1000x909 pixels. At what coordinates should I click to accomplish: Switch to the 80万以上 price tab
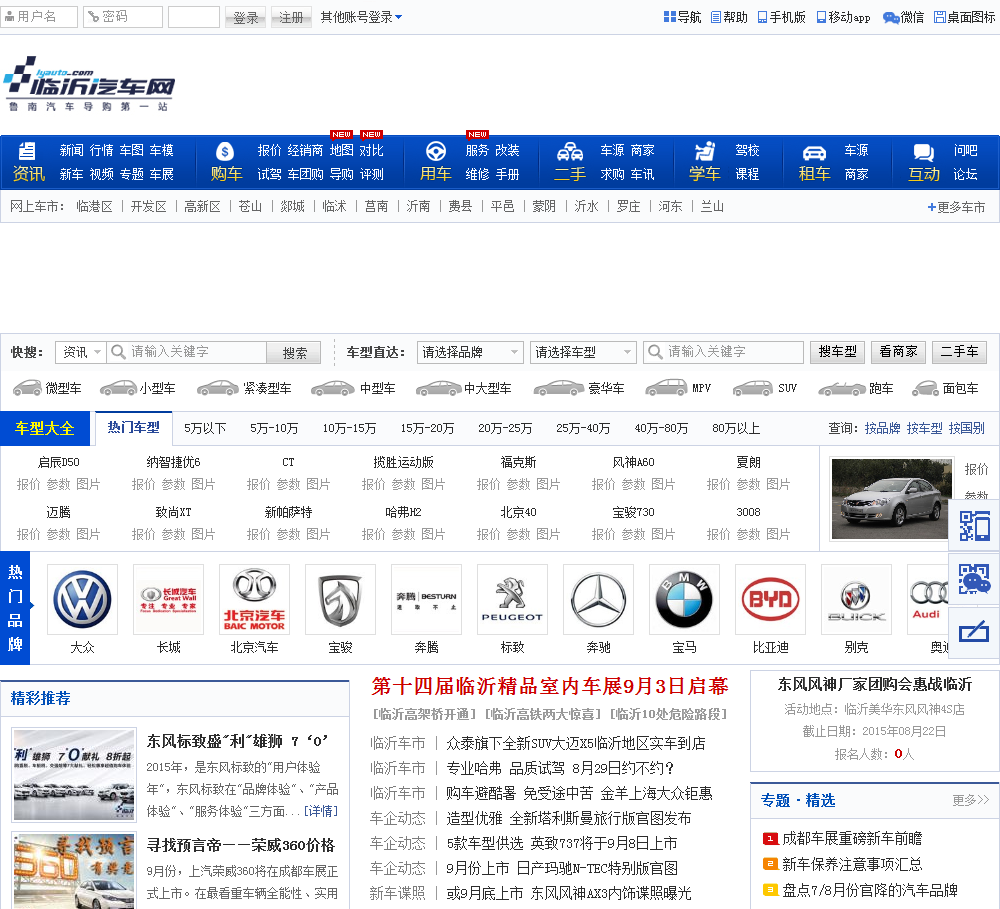[x=736, y=429]
